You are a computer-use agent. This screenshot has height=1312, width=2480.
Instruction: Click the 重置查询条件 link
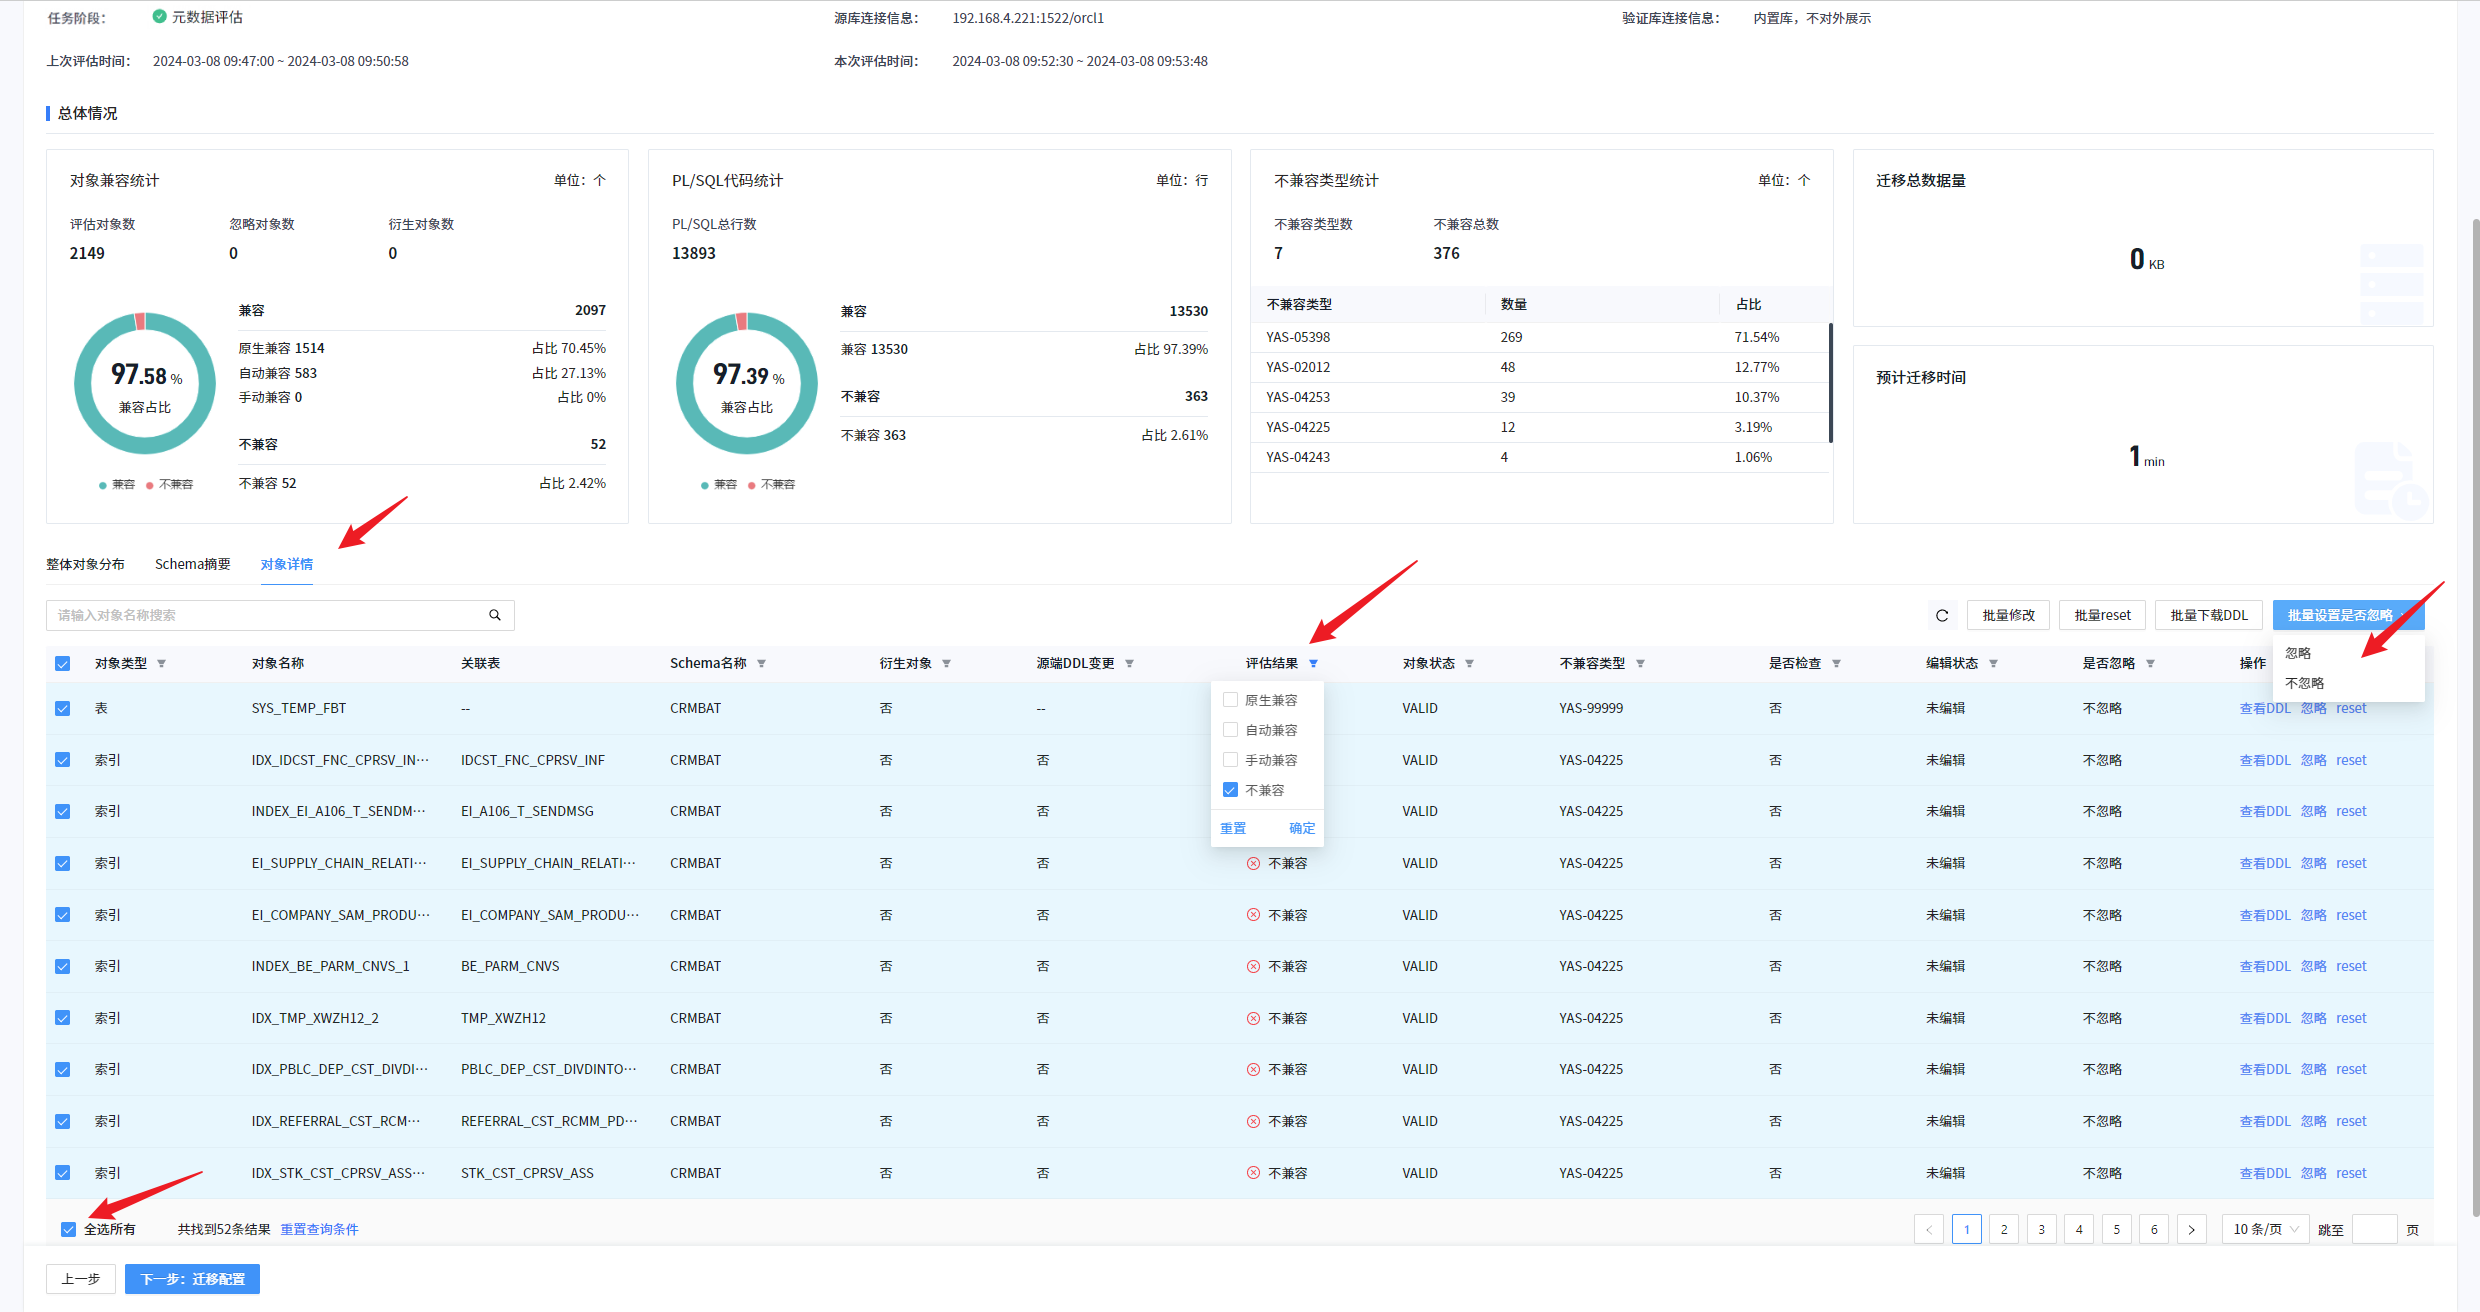coord(319,1229)
